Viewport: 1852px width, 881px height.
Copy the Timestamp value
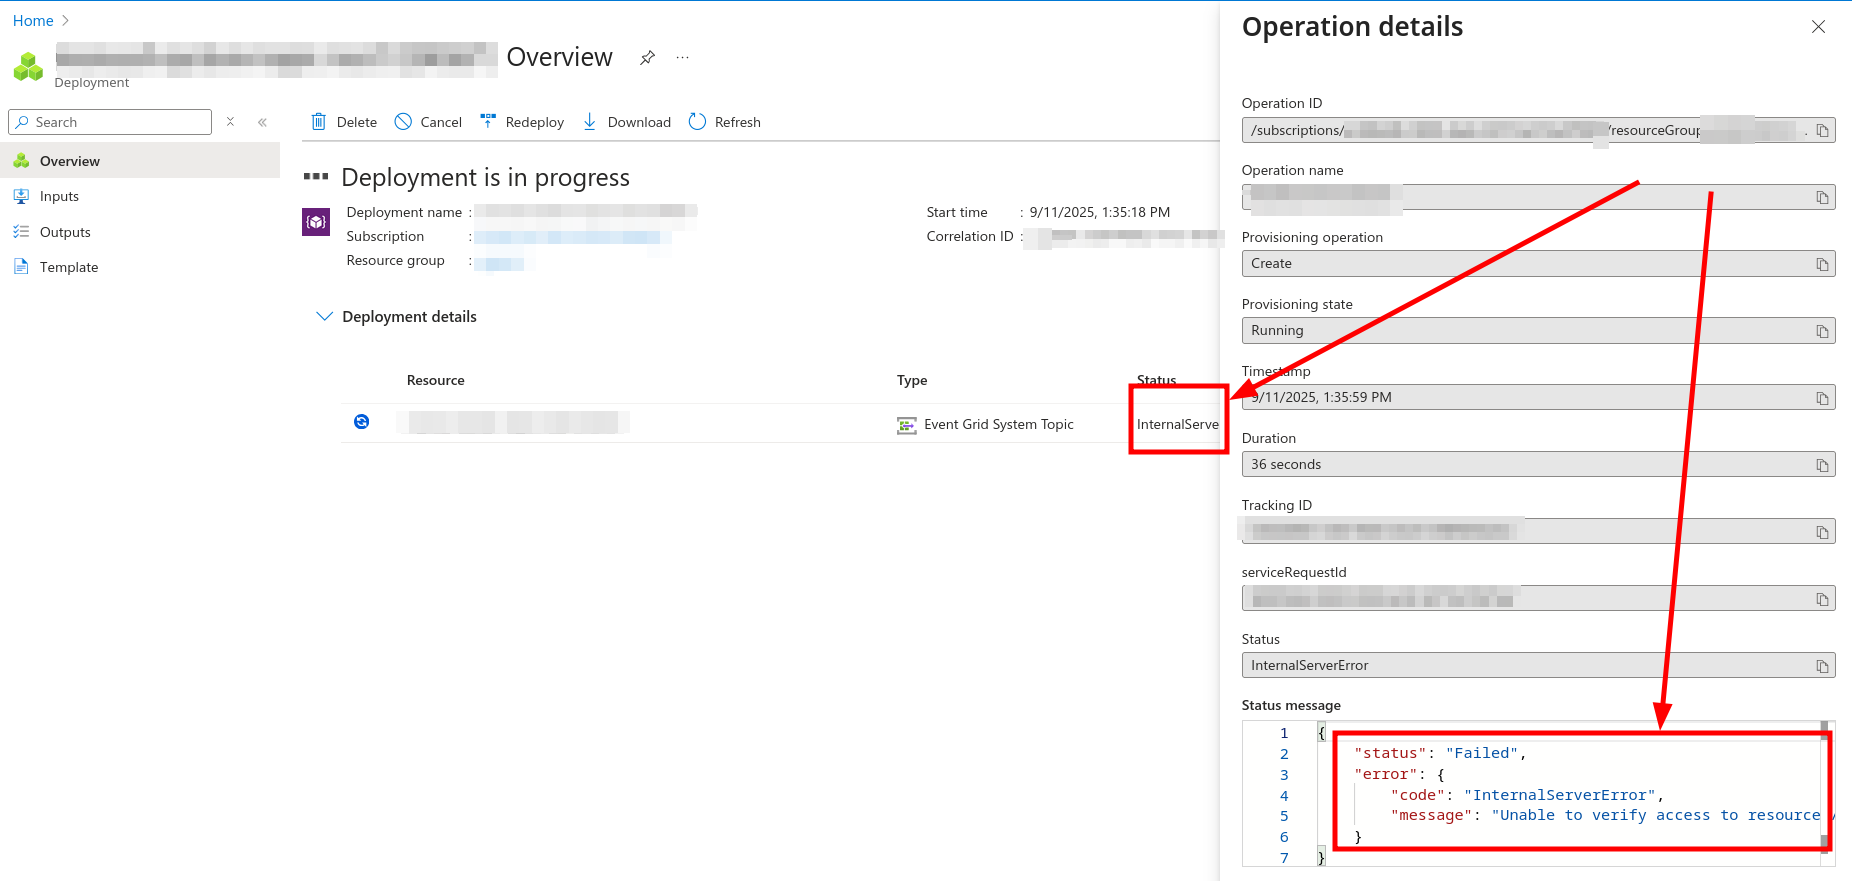1822,399
